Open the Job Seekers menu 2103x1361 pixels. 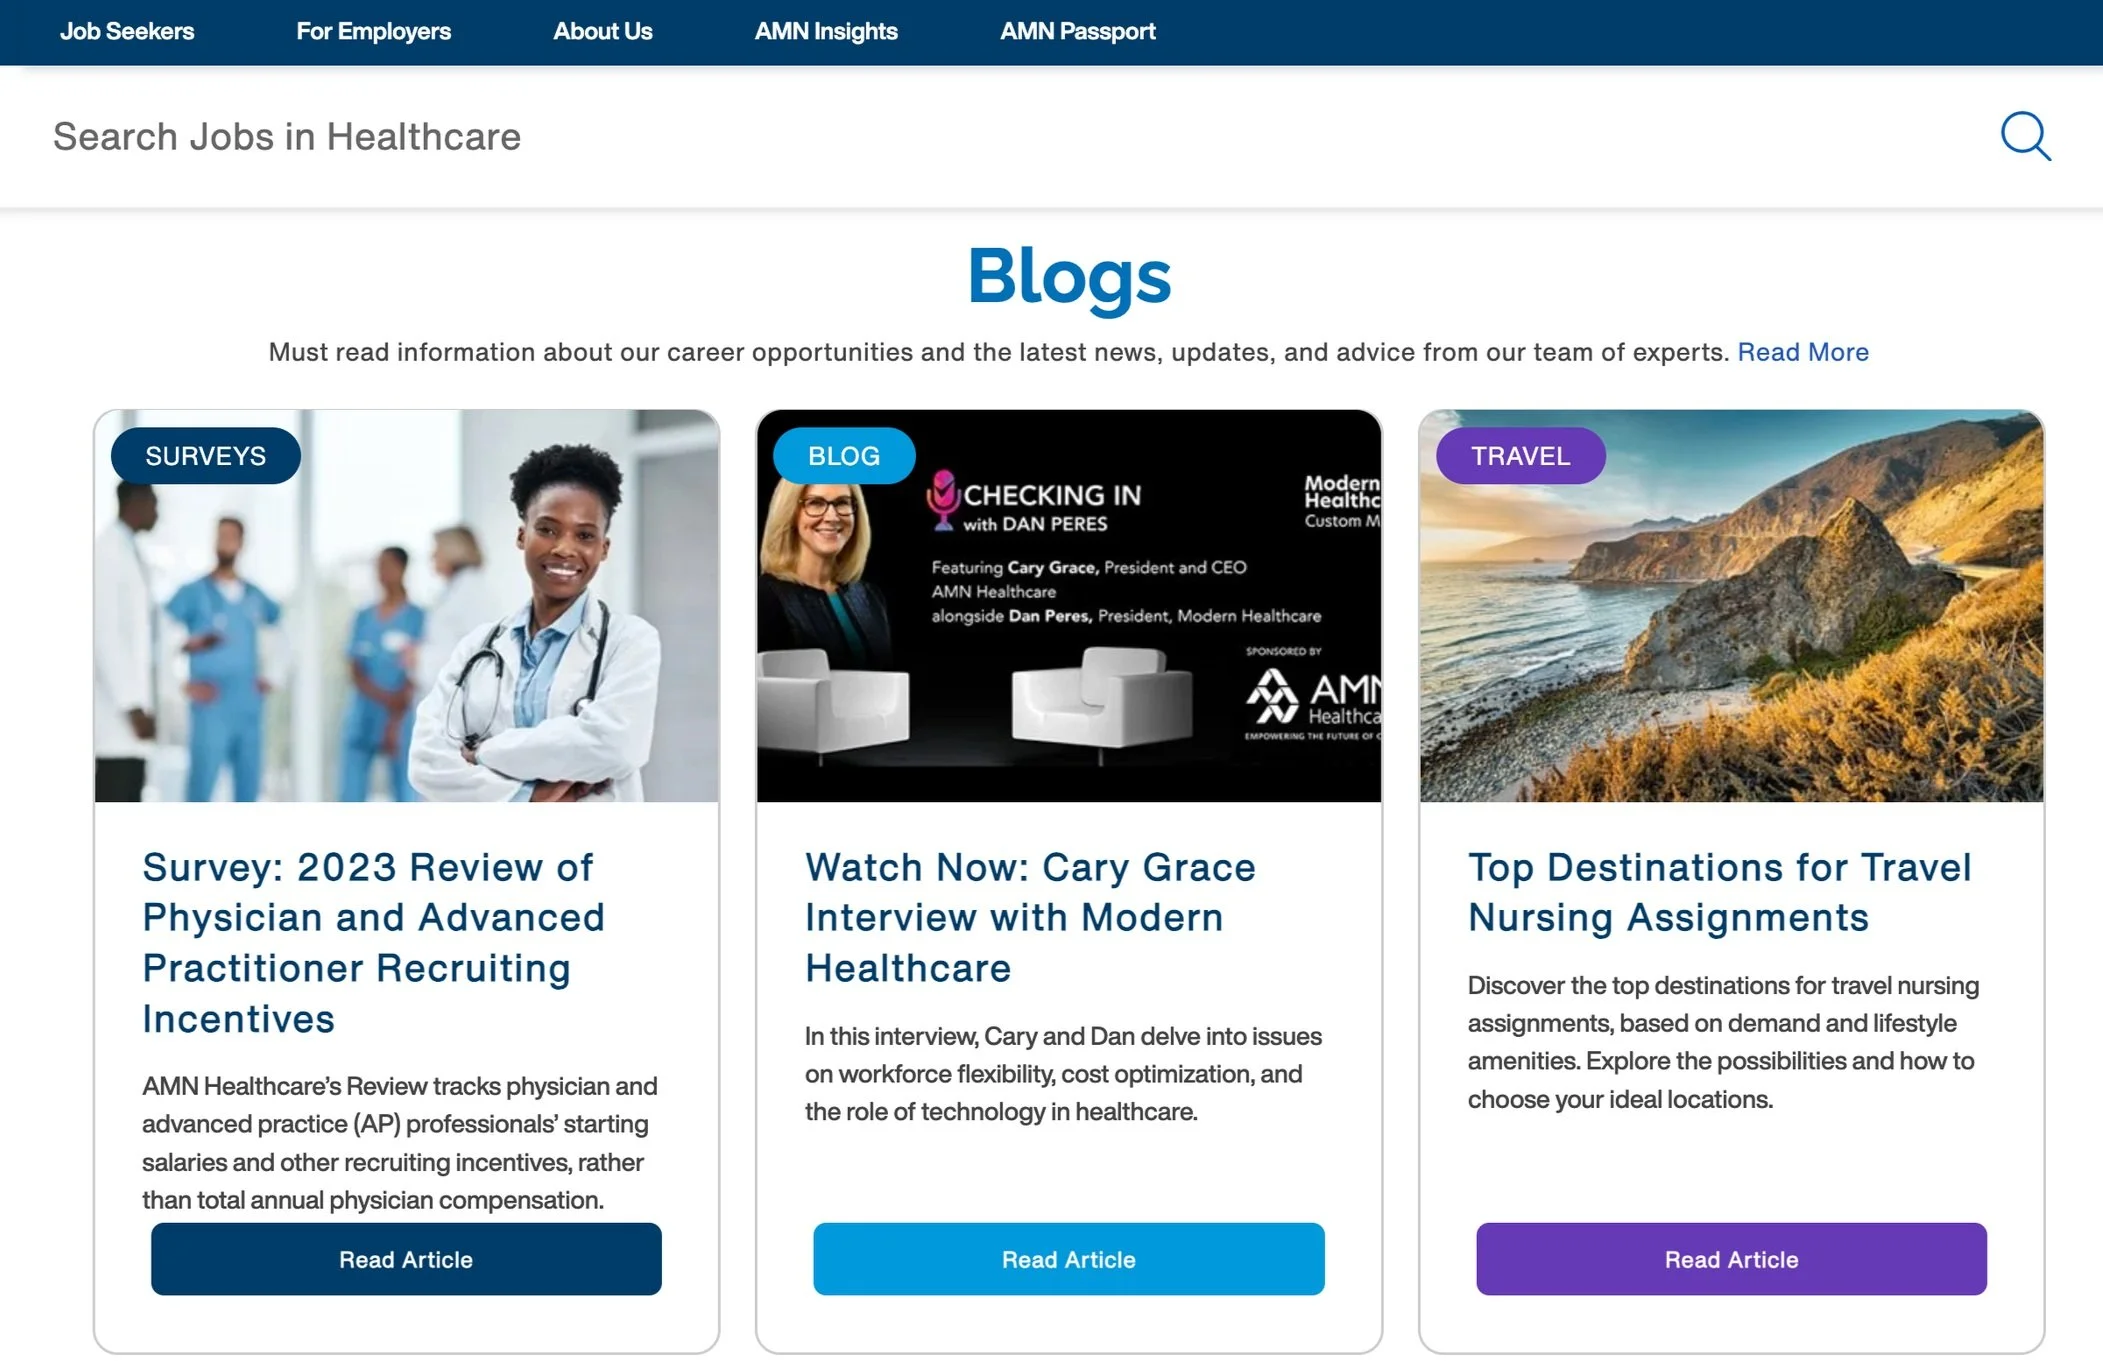[127, 31]
